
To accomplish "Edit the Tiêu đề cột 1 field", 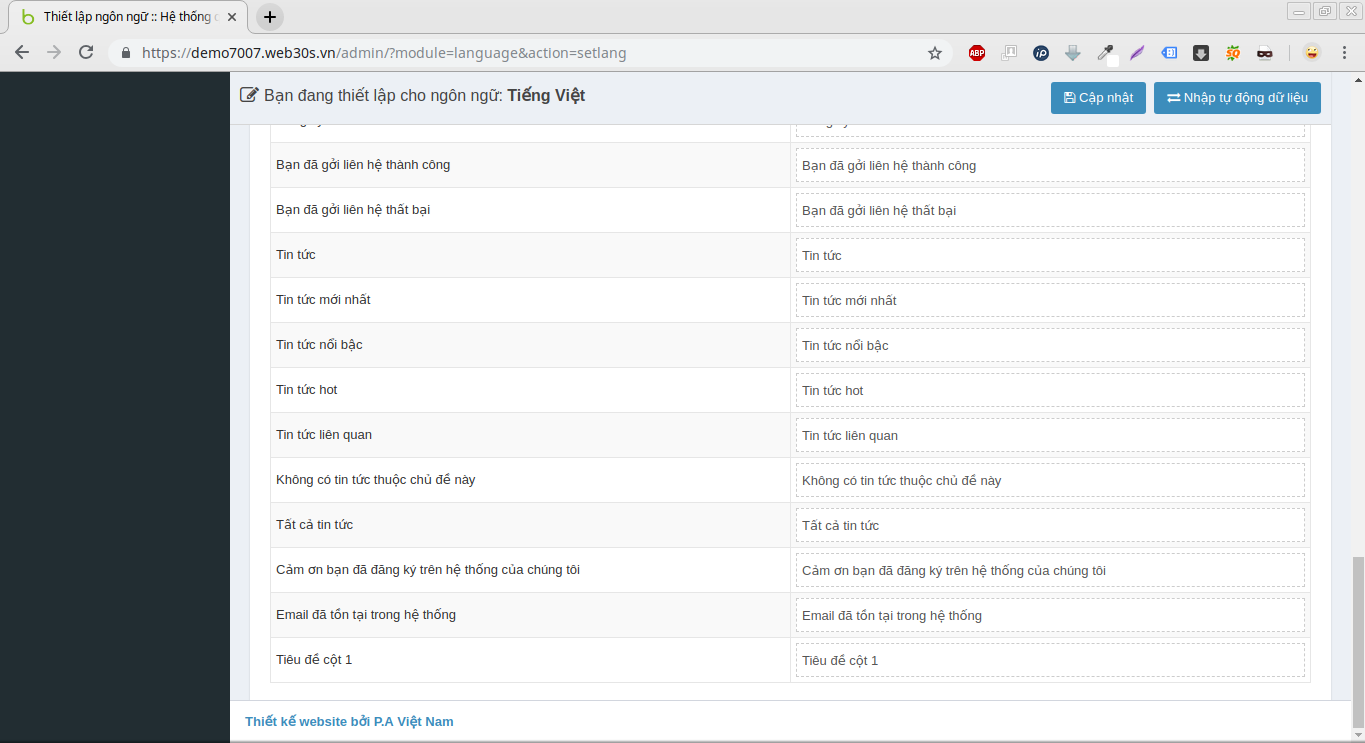I will (1050, 660).
